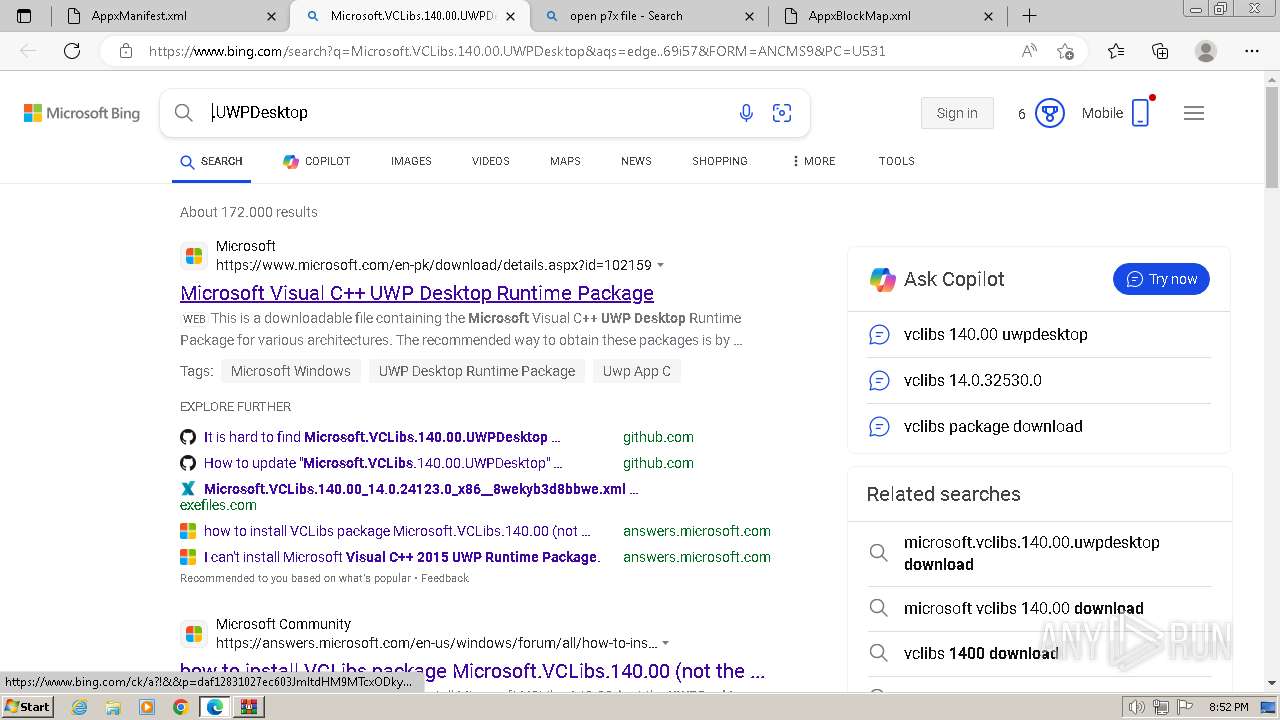This screenshot has height=720, width=1280.
Task: Select the Uwp App C tag
Action: (637, 371)
